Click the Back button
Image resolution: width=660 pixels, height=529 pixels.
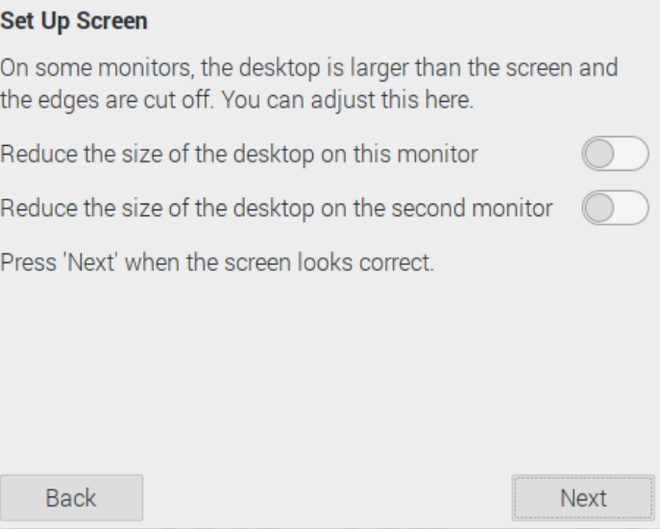tap(71, 498)
